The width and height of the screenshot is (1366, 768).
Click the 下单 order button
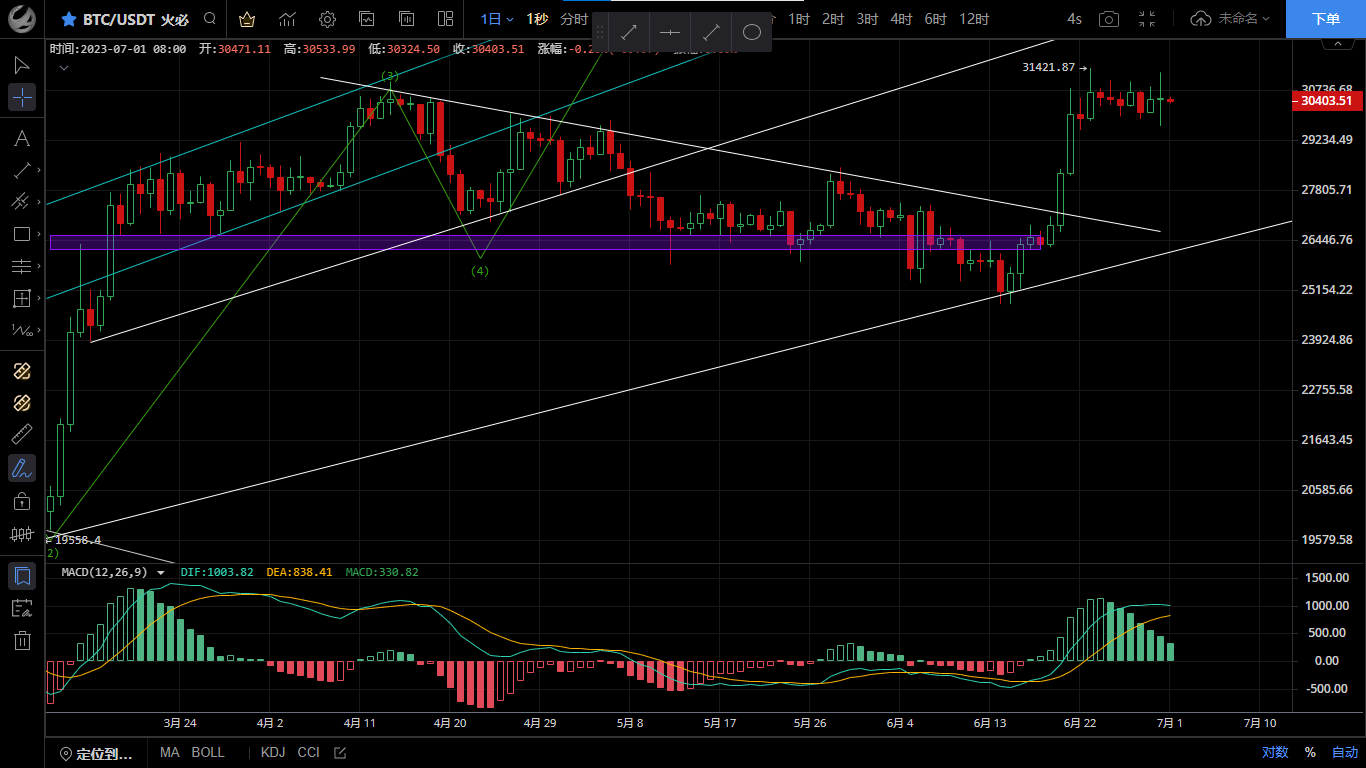[1325, 19]
